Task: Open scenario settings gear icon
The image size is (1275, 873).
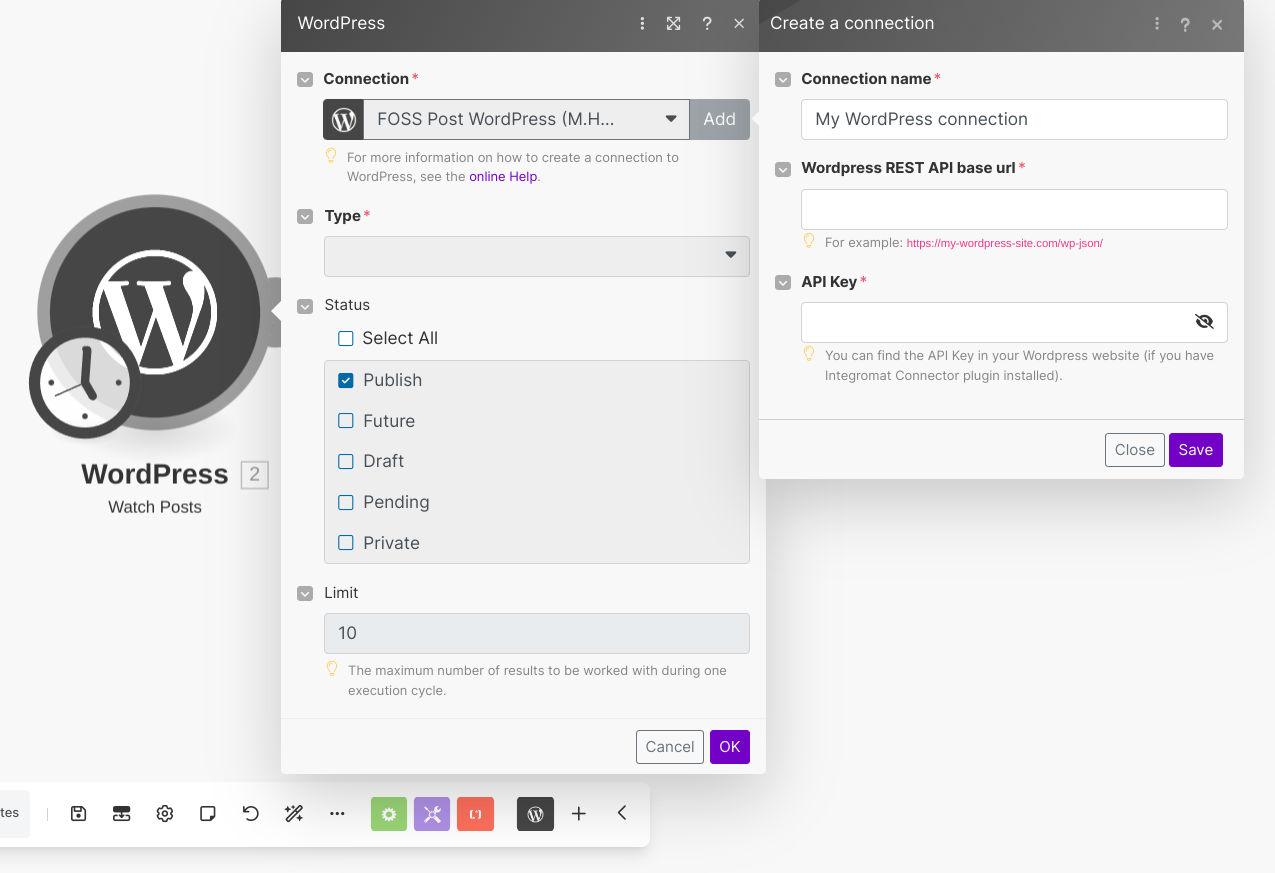Action: (x=165, y=814)
